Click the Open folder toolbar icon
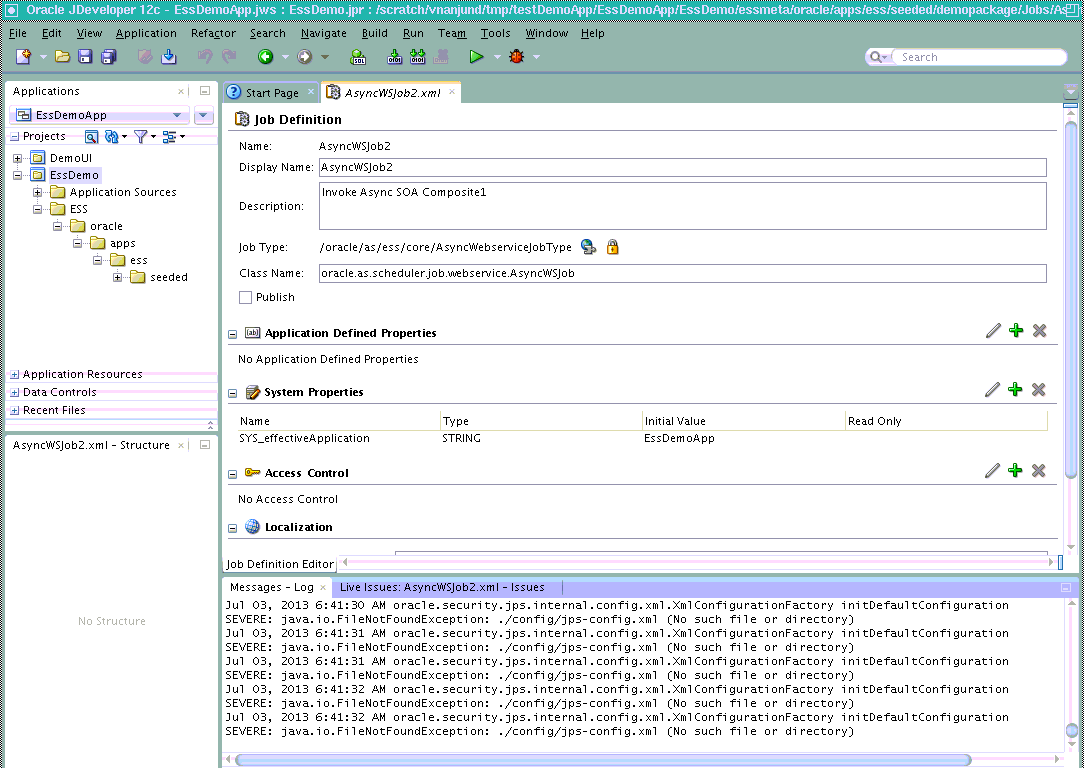 coord(62,57)
